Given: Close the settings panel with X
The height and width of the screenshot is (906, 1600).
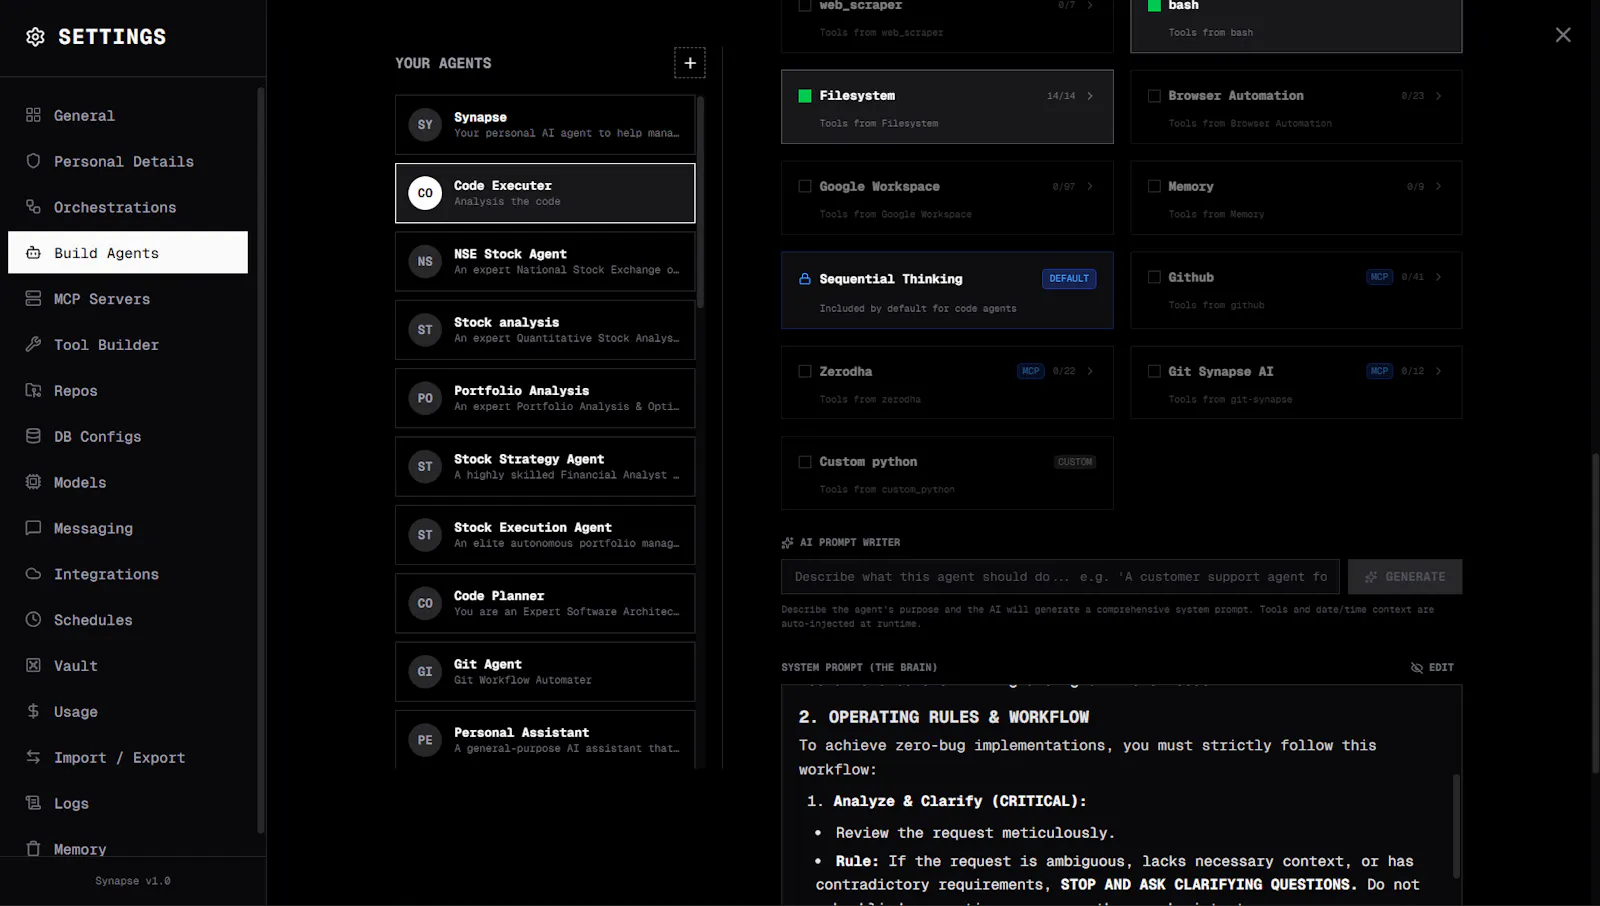Looking at the screenshot, I should tap(1563, 35).
